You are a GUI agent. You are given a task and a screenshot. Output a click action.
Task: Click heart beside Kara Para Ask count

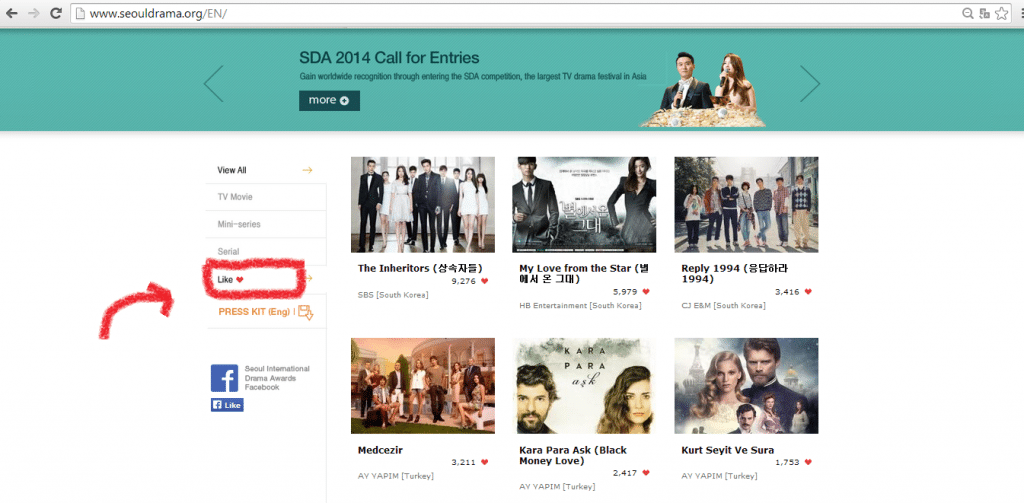[x=646, y=473]
